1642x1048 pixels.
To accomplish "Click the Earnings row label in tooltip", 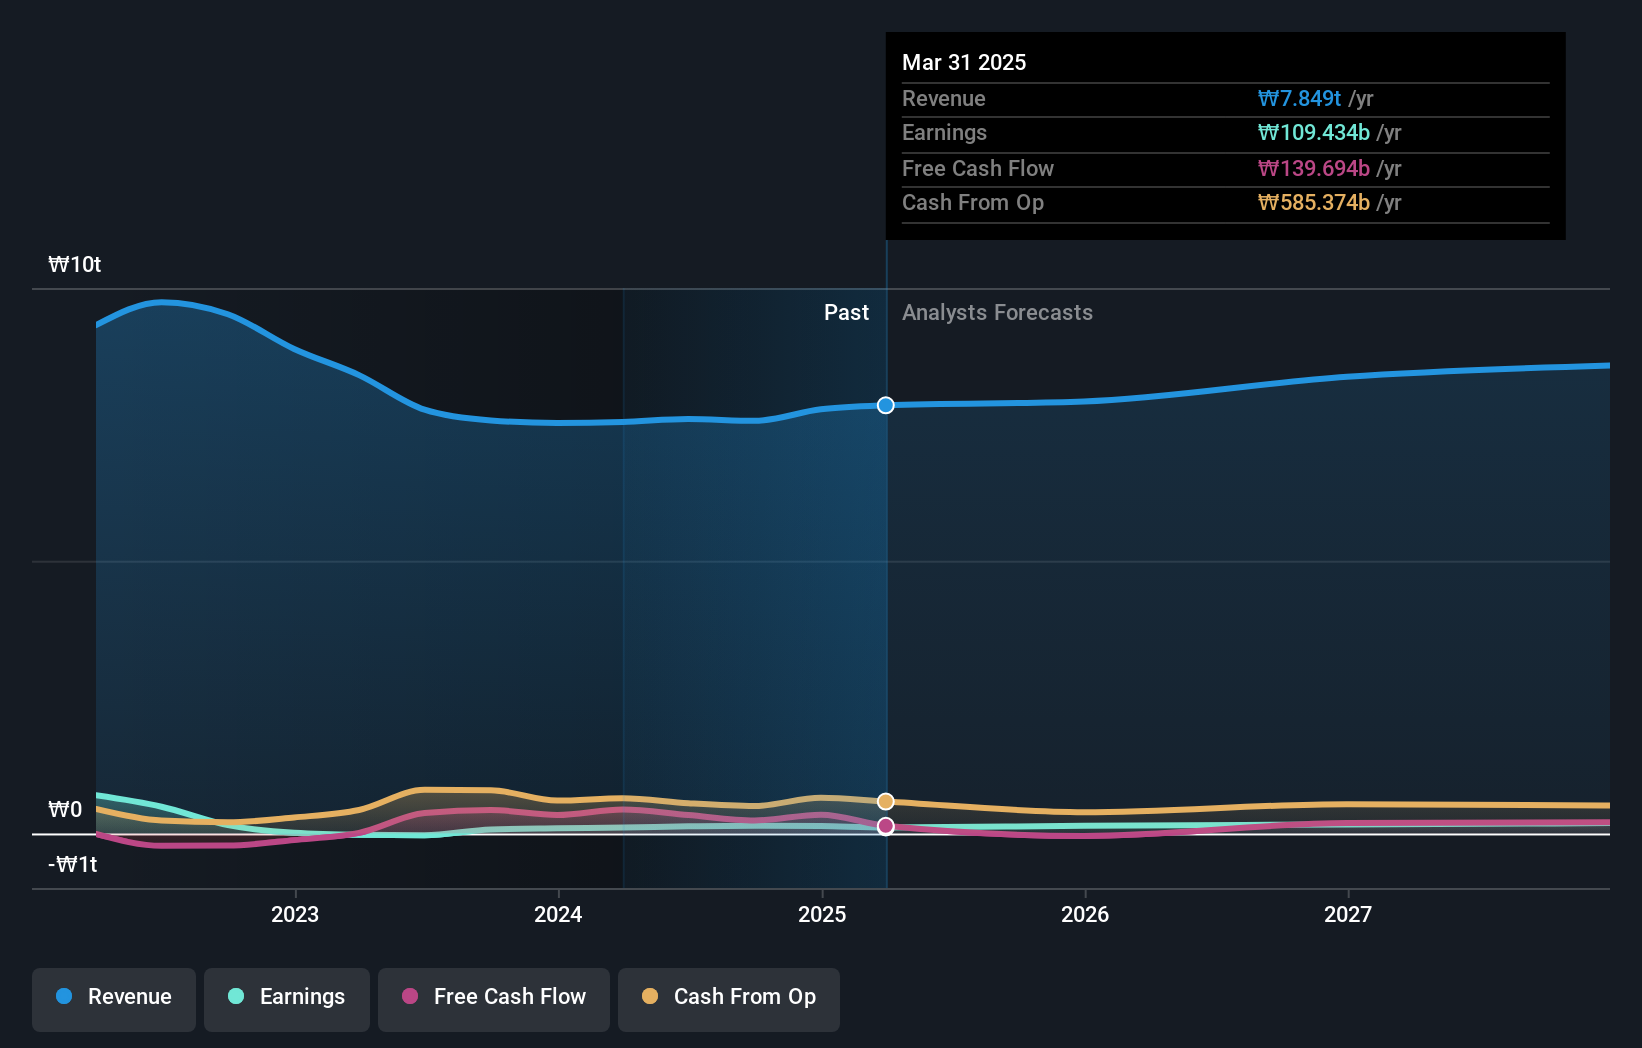I will pos(944,132).
